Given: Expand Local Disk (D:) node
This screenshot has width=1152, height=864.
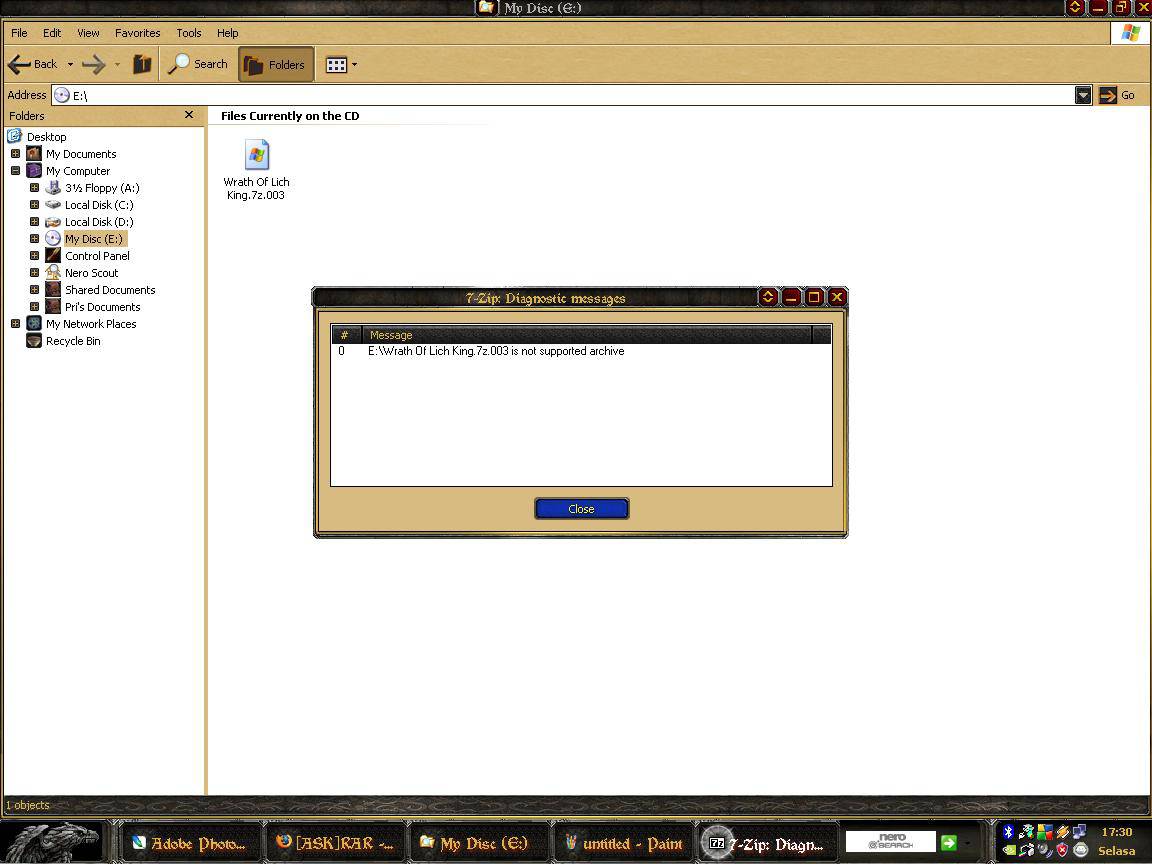Looking at the screenshot, I should pyautogui.click(x=34, y=221).
